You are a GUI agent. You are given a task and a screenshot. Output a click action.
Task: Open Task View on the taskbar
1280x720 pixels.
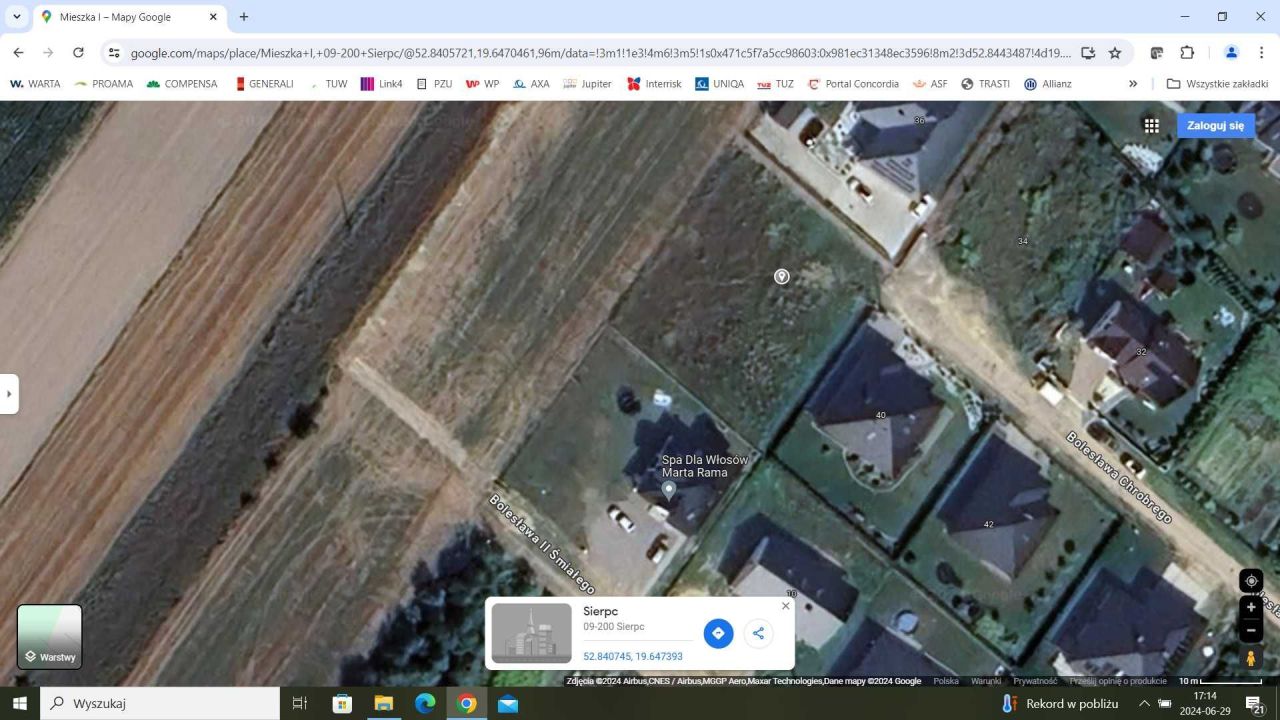[x=299, y=703]
